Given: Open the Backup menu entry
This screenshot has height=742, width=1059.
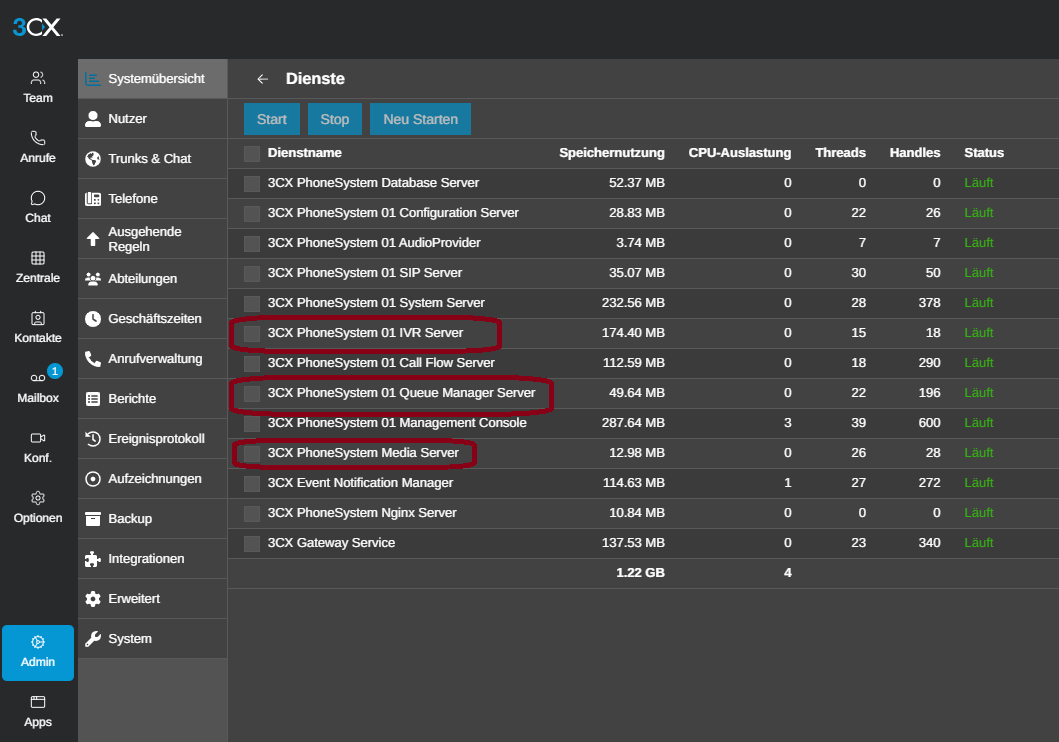Looking at the screenshot, I should point(153,519).
